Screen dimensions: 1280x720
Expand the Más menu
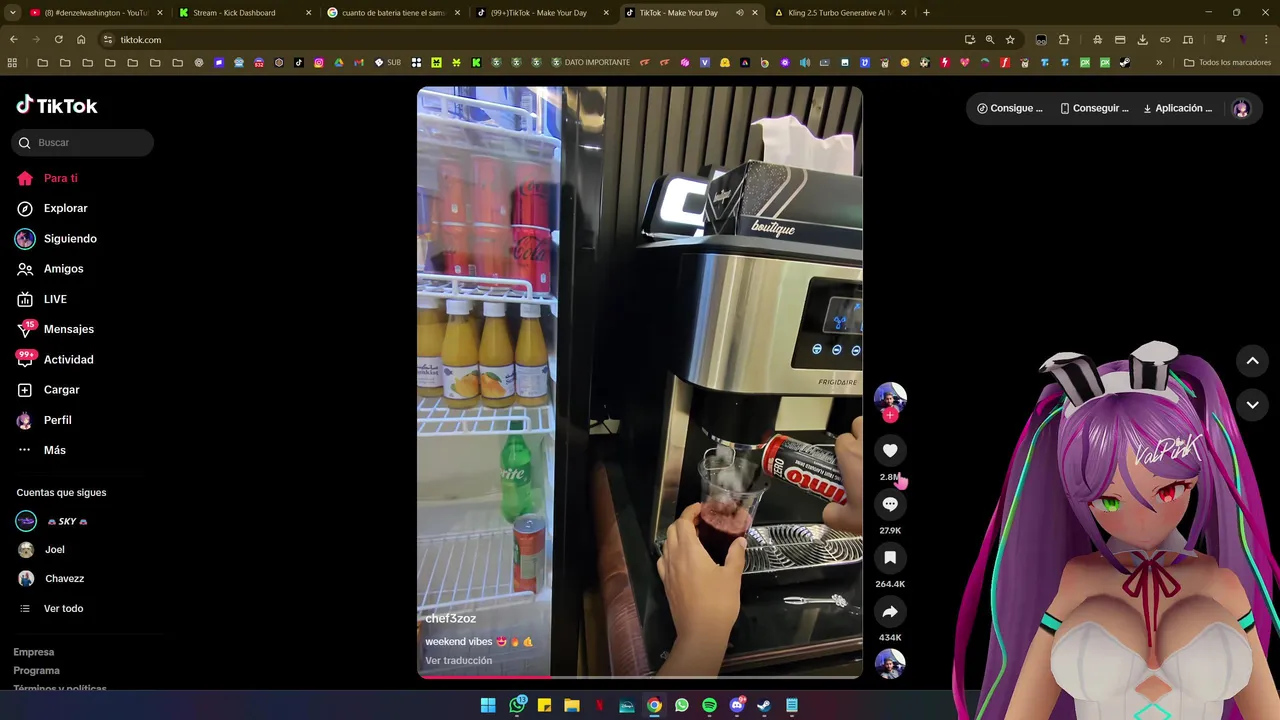pos(54,450)
